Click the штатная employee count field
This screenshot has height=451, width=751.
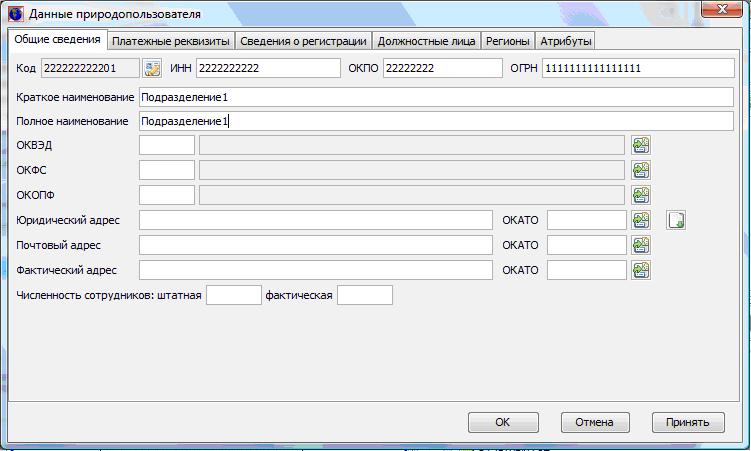click(x=233, y=295)
